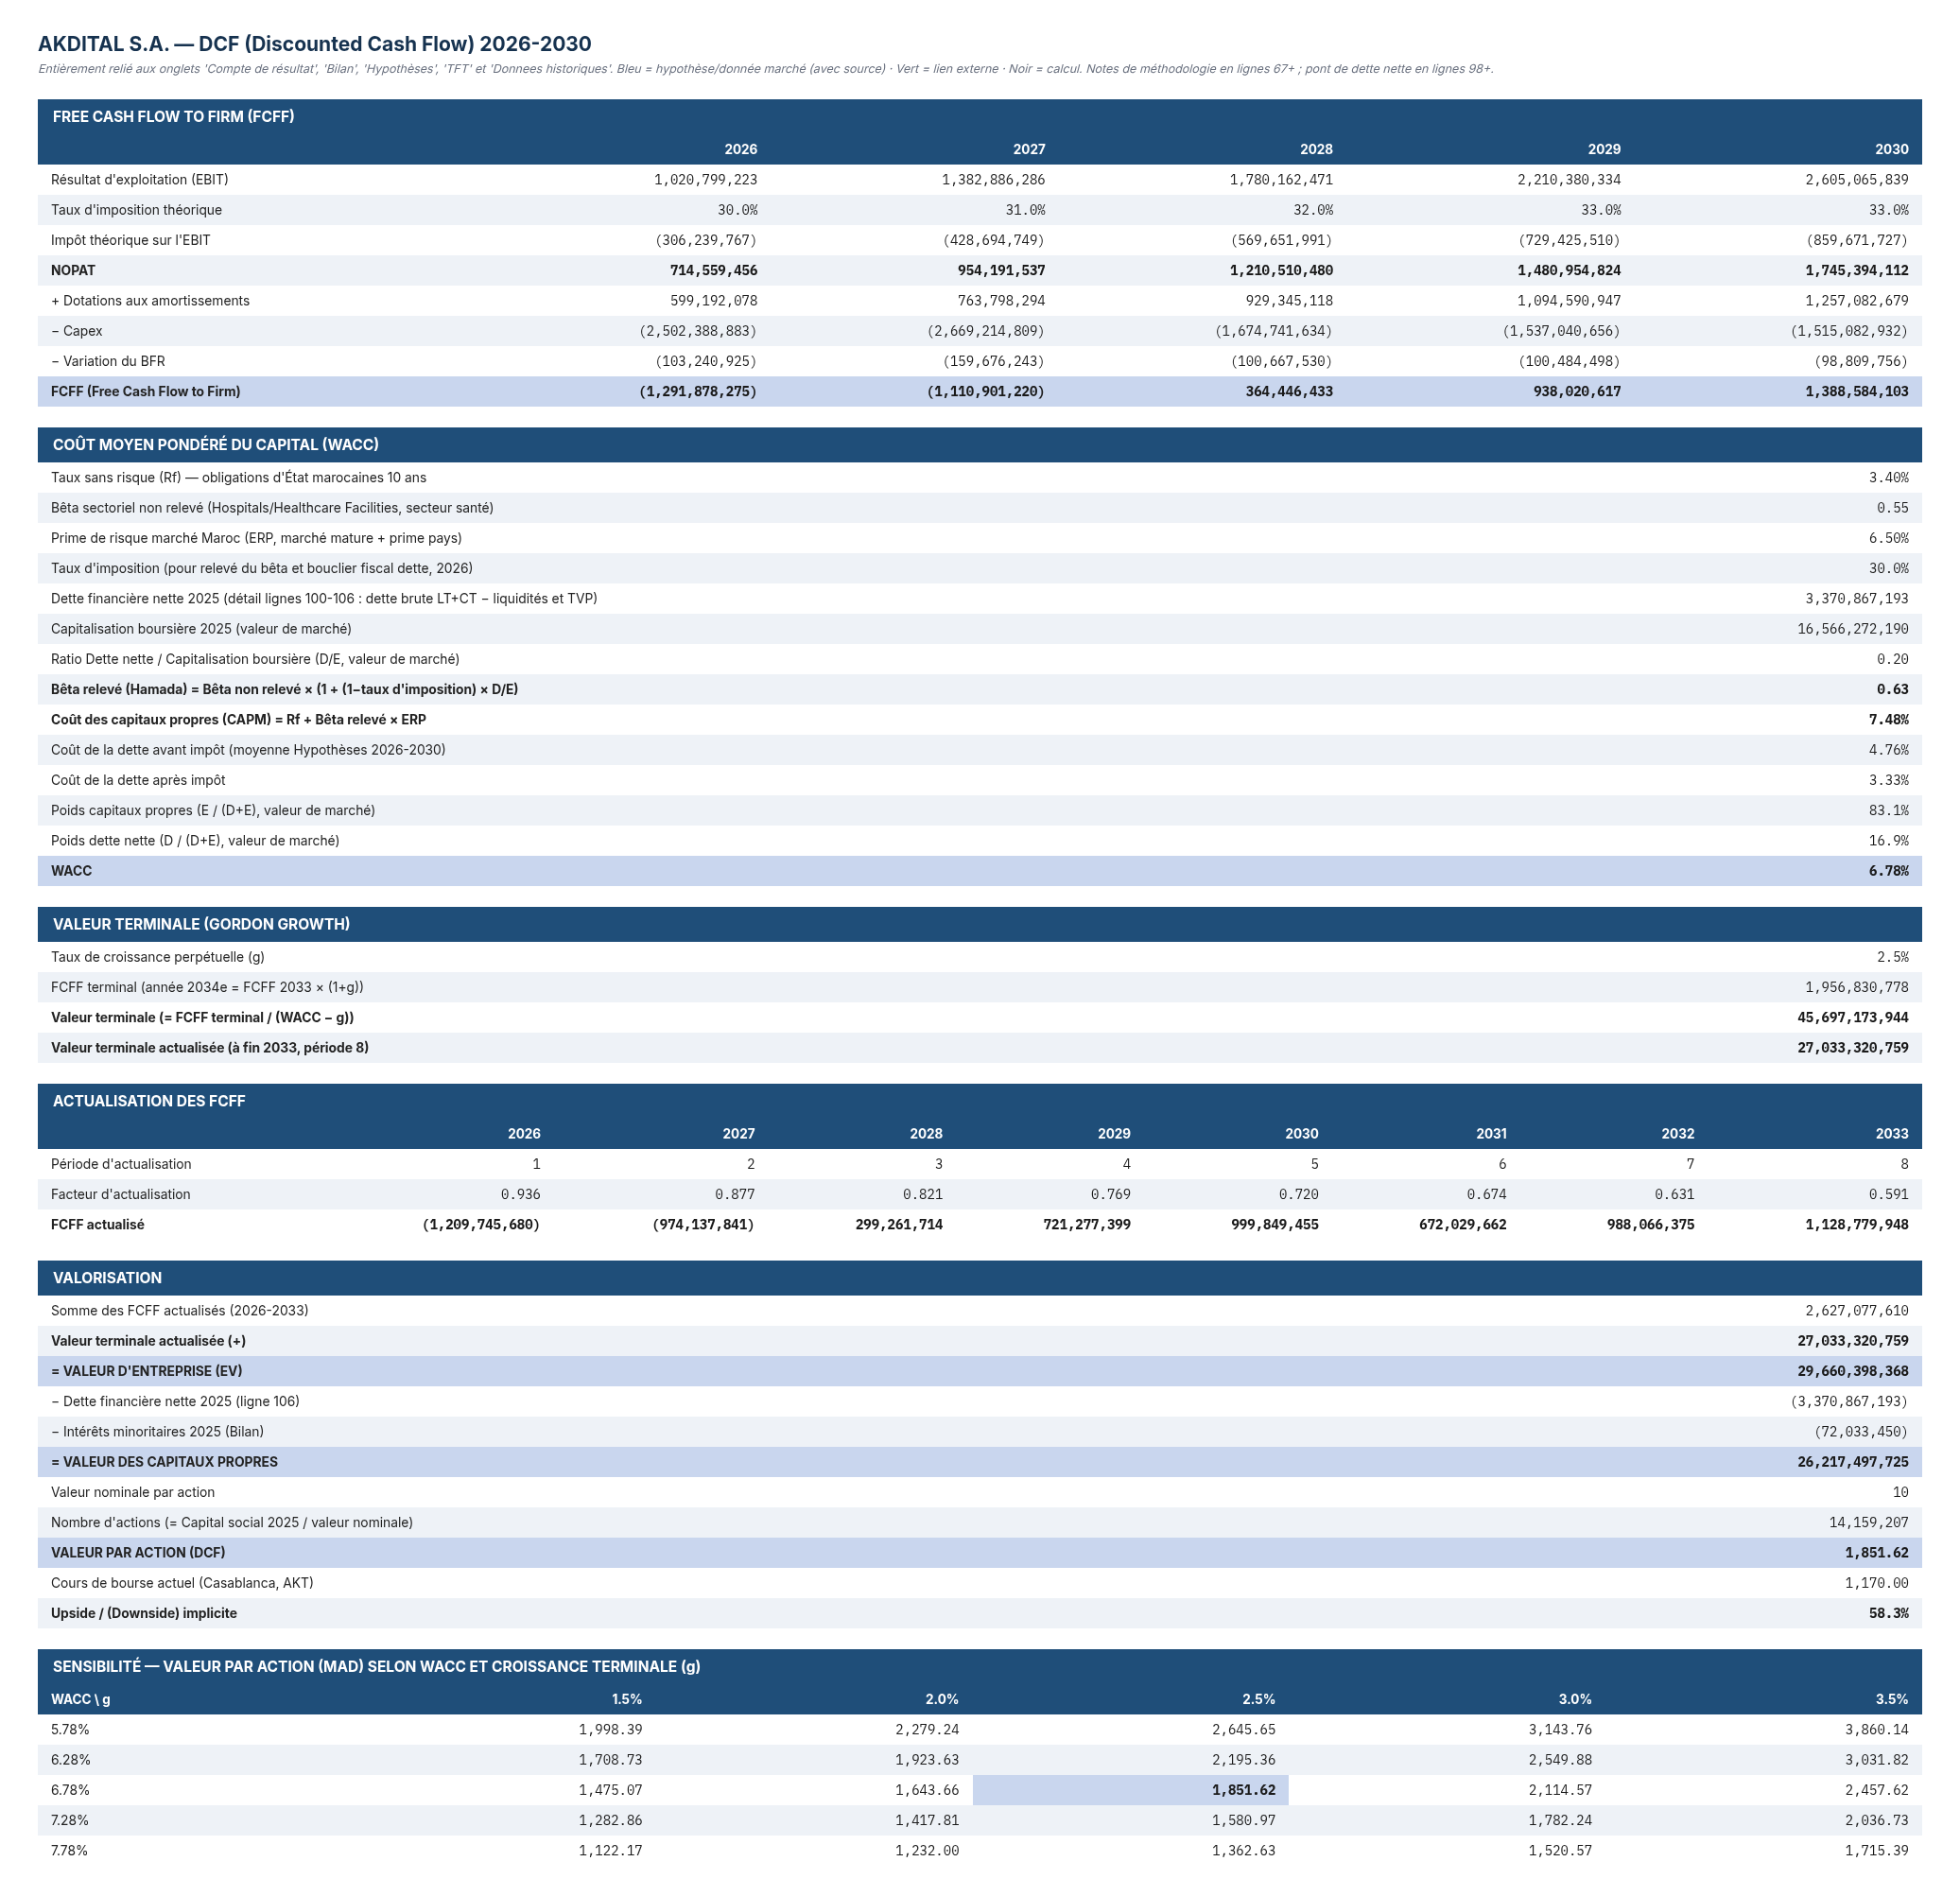Select equity value "26,217,497,725"
The image size is (1960, 1879).
[1852, 1462]
